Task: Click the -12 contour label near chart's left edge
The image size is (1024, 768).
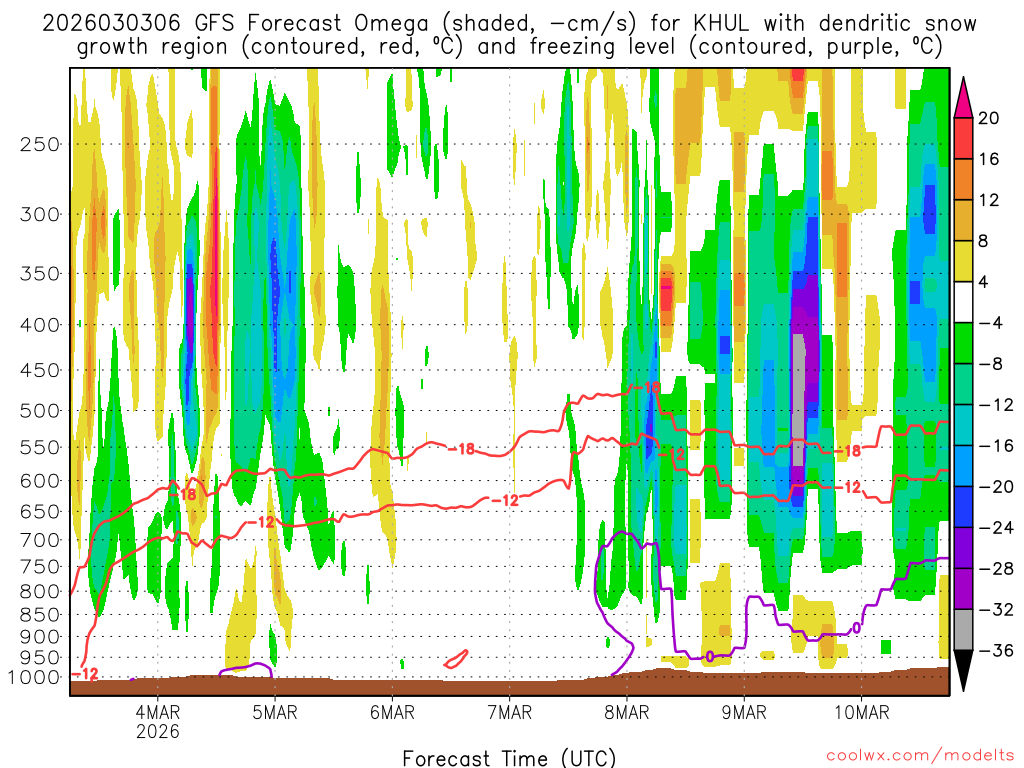Action: [85, 674]
